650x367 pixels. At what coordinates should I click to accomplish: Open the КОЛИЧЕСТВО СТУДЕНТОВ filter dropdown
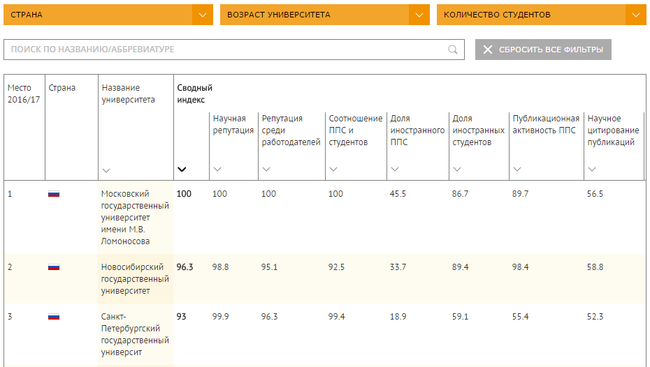point(541,15)
